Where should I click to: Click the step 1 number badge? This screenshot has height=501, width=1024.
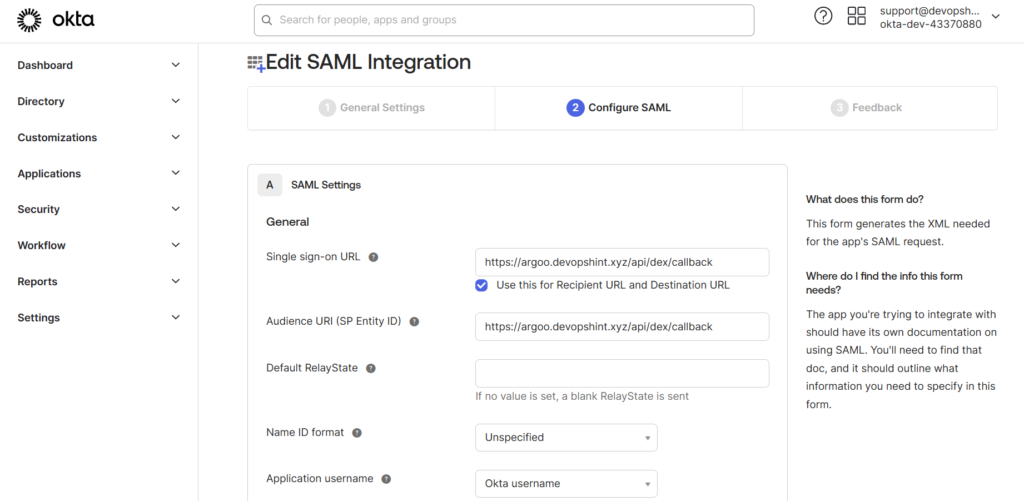click(x=327, y=108)
